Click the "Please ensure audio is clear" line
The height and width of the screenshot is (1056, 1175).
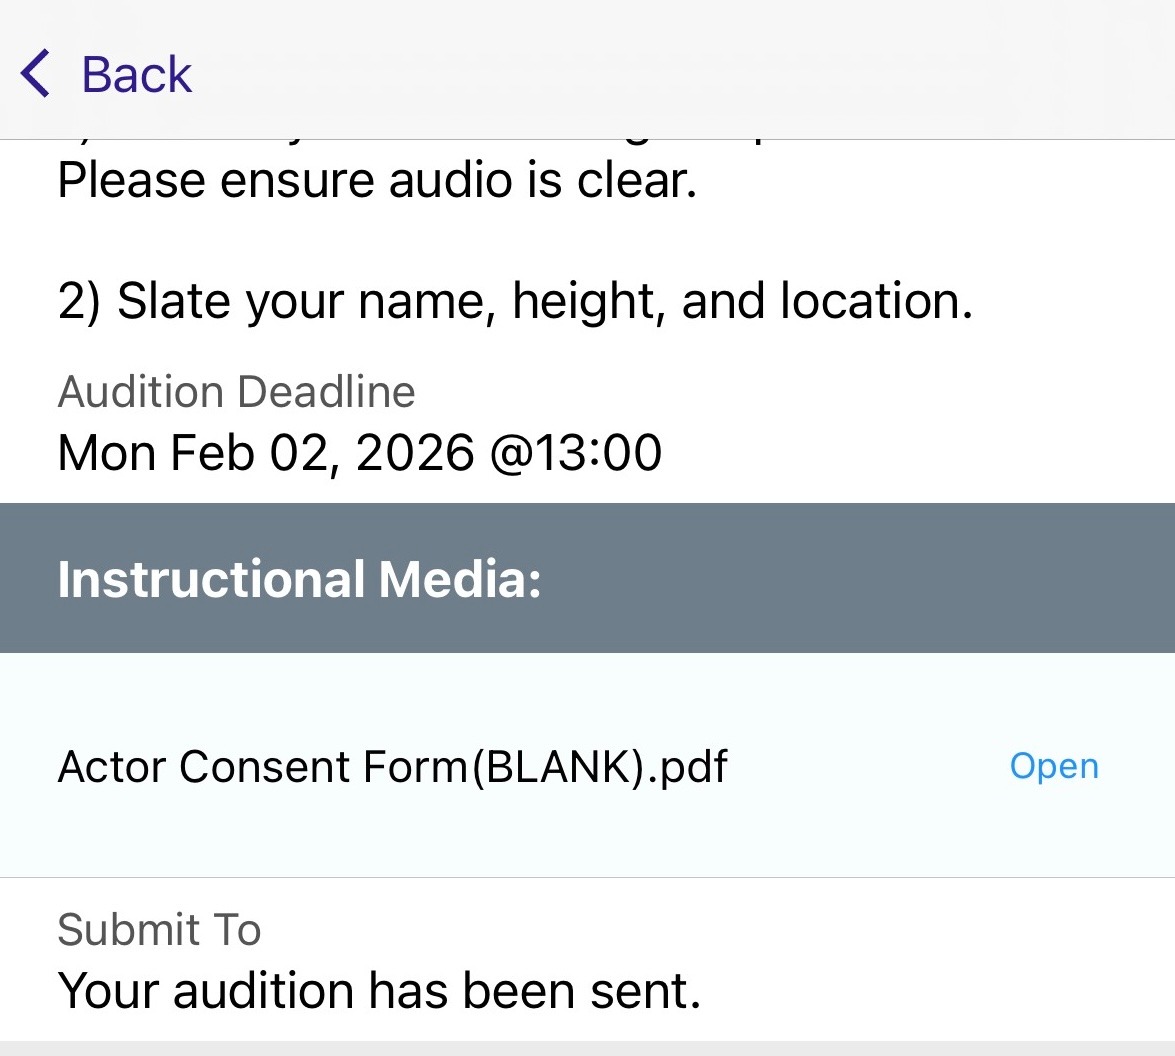376,181
